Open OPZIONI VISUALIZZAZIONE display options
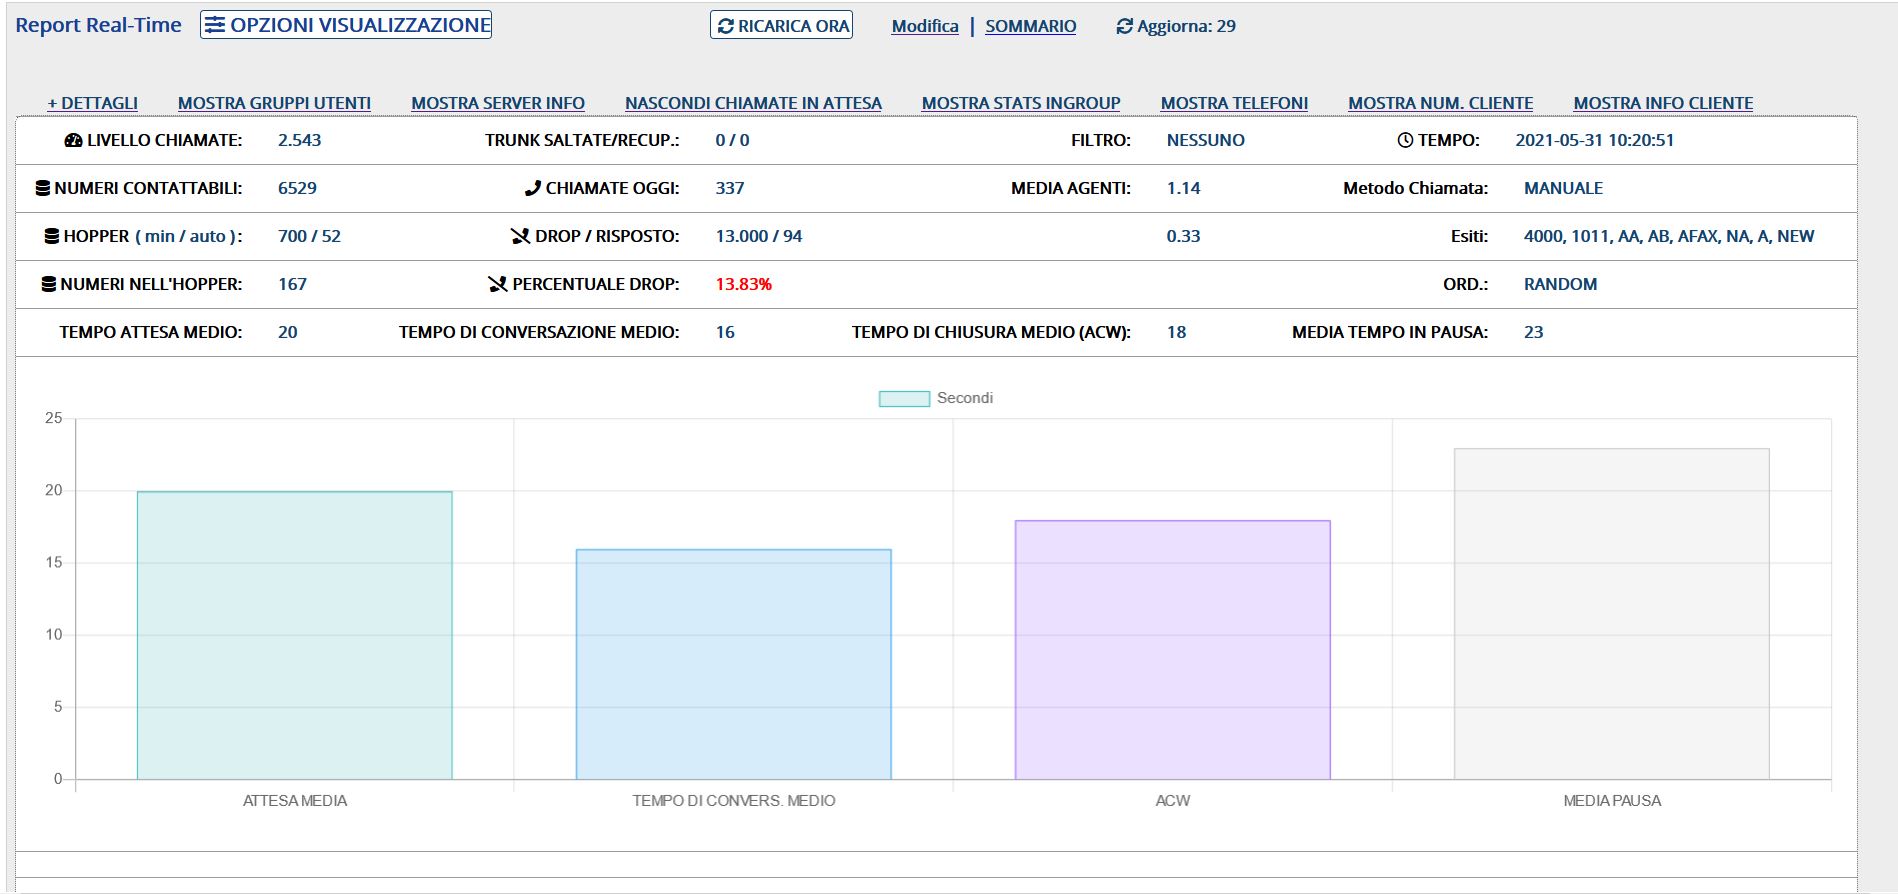 pyautogui.click(x=346, y=25)
